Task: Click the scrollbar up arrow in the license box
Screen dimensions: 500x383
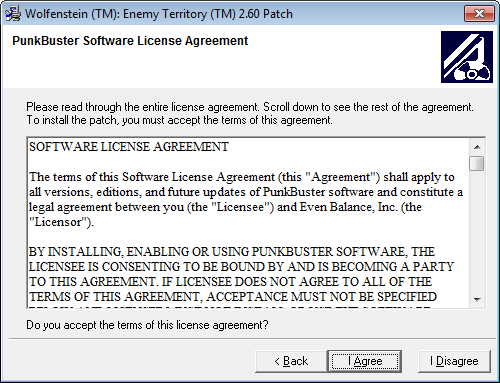Action: [x=477, y=147]
